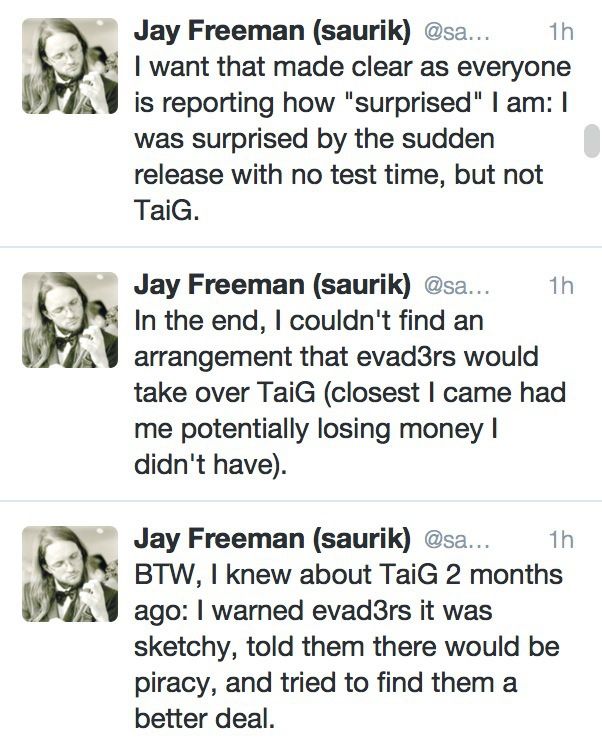Image resolution: width=602 pixels, height=750 pixels.
Task: Select avatar next to 'BTW, I knew' tweet
Action: (x=70, y=574)
